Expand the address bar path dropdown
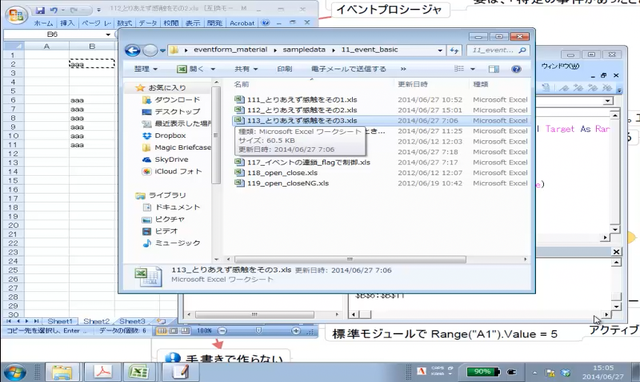640x382 pixels. click(440, 50)
